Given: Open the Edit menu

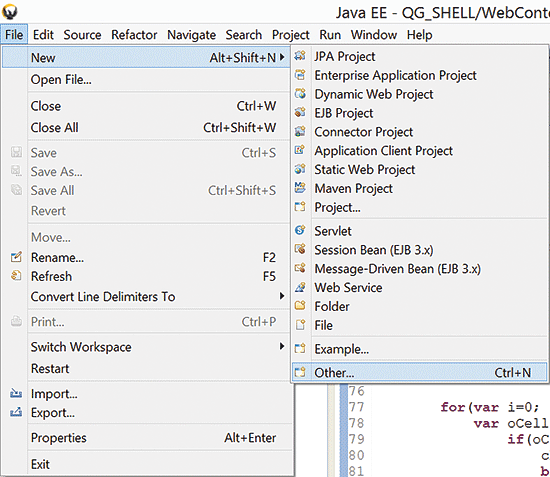Looking at the screenshot, I should click(43, 35).
